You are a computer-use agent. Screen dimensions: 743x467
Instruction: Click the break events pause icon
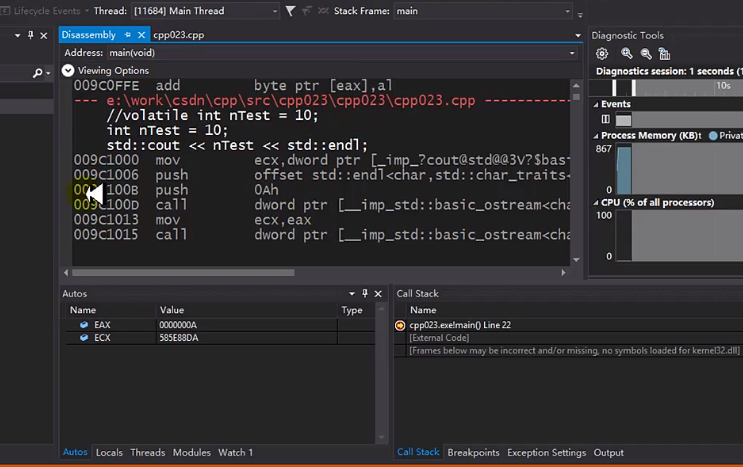pyautogui.click(x=605, y=119)
